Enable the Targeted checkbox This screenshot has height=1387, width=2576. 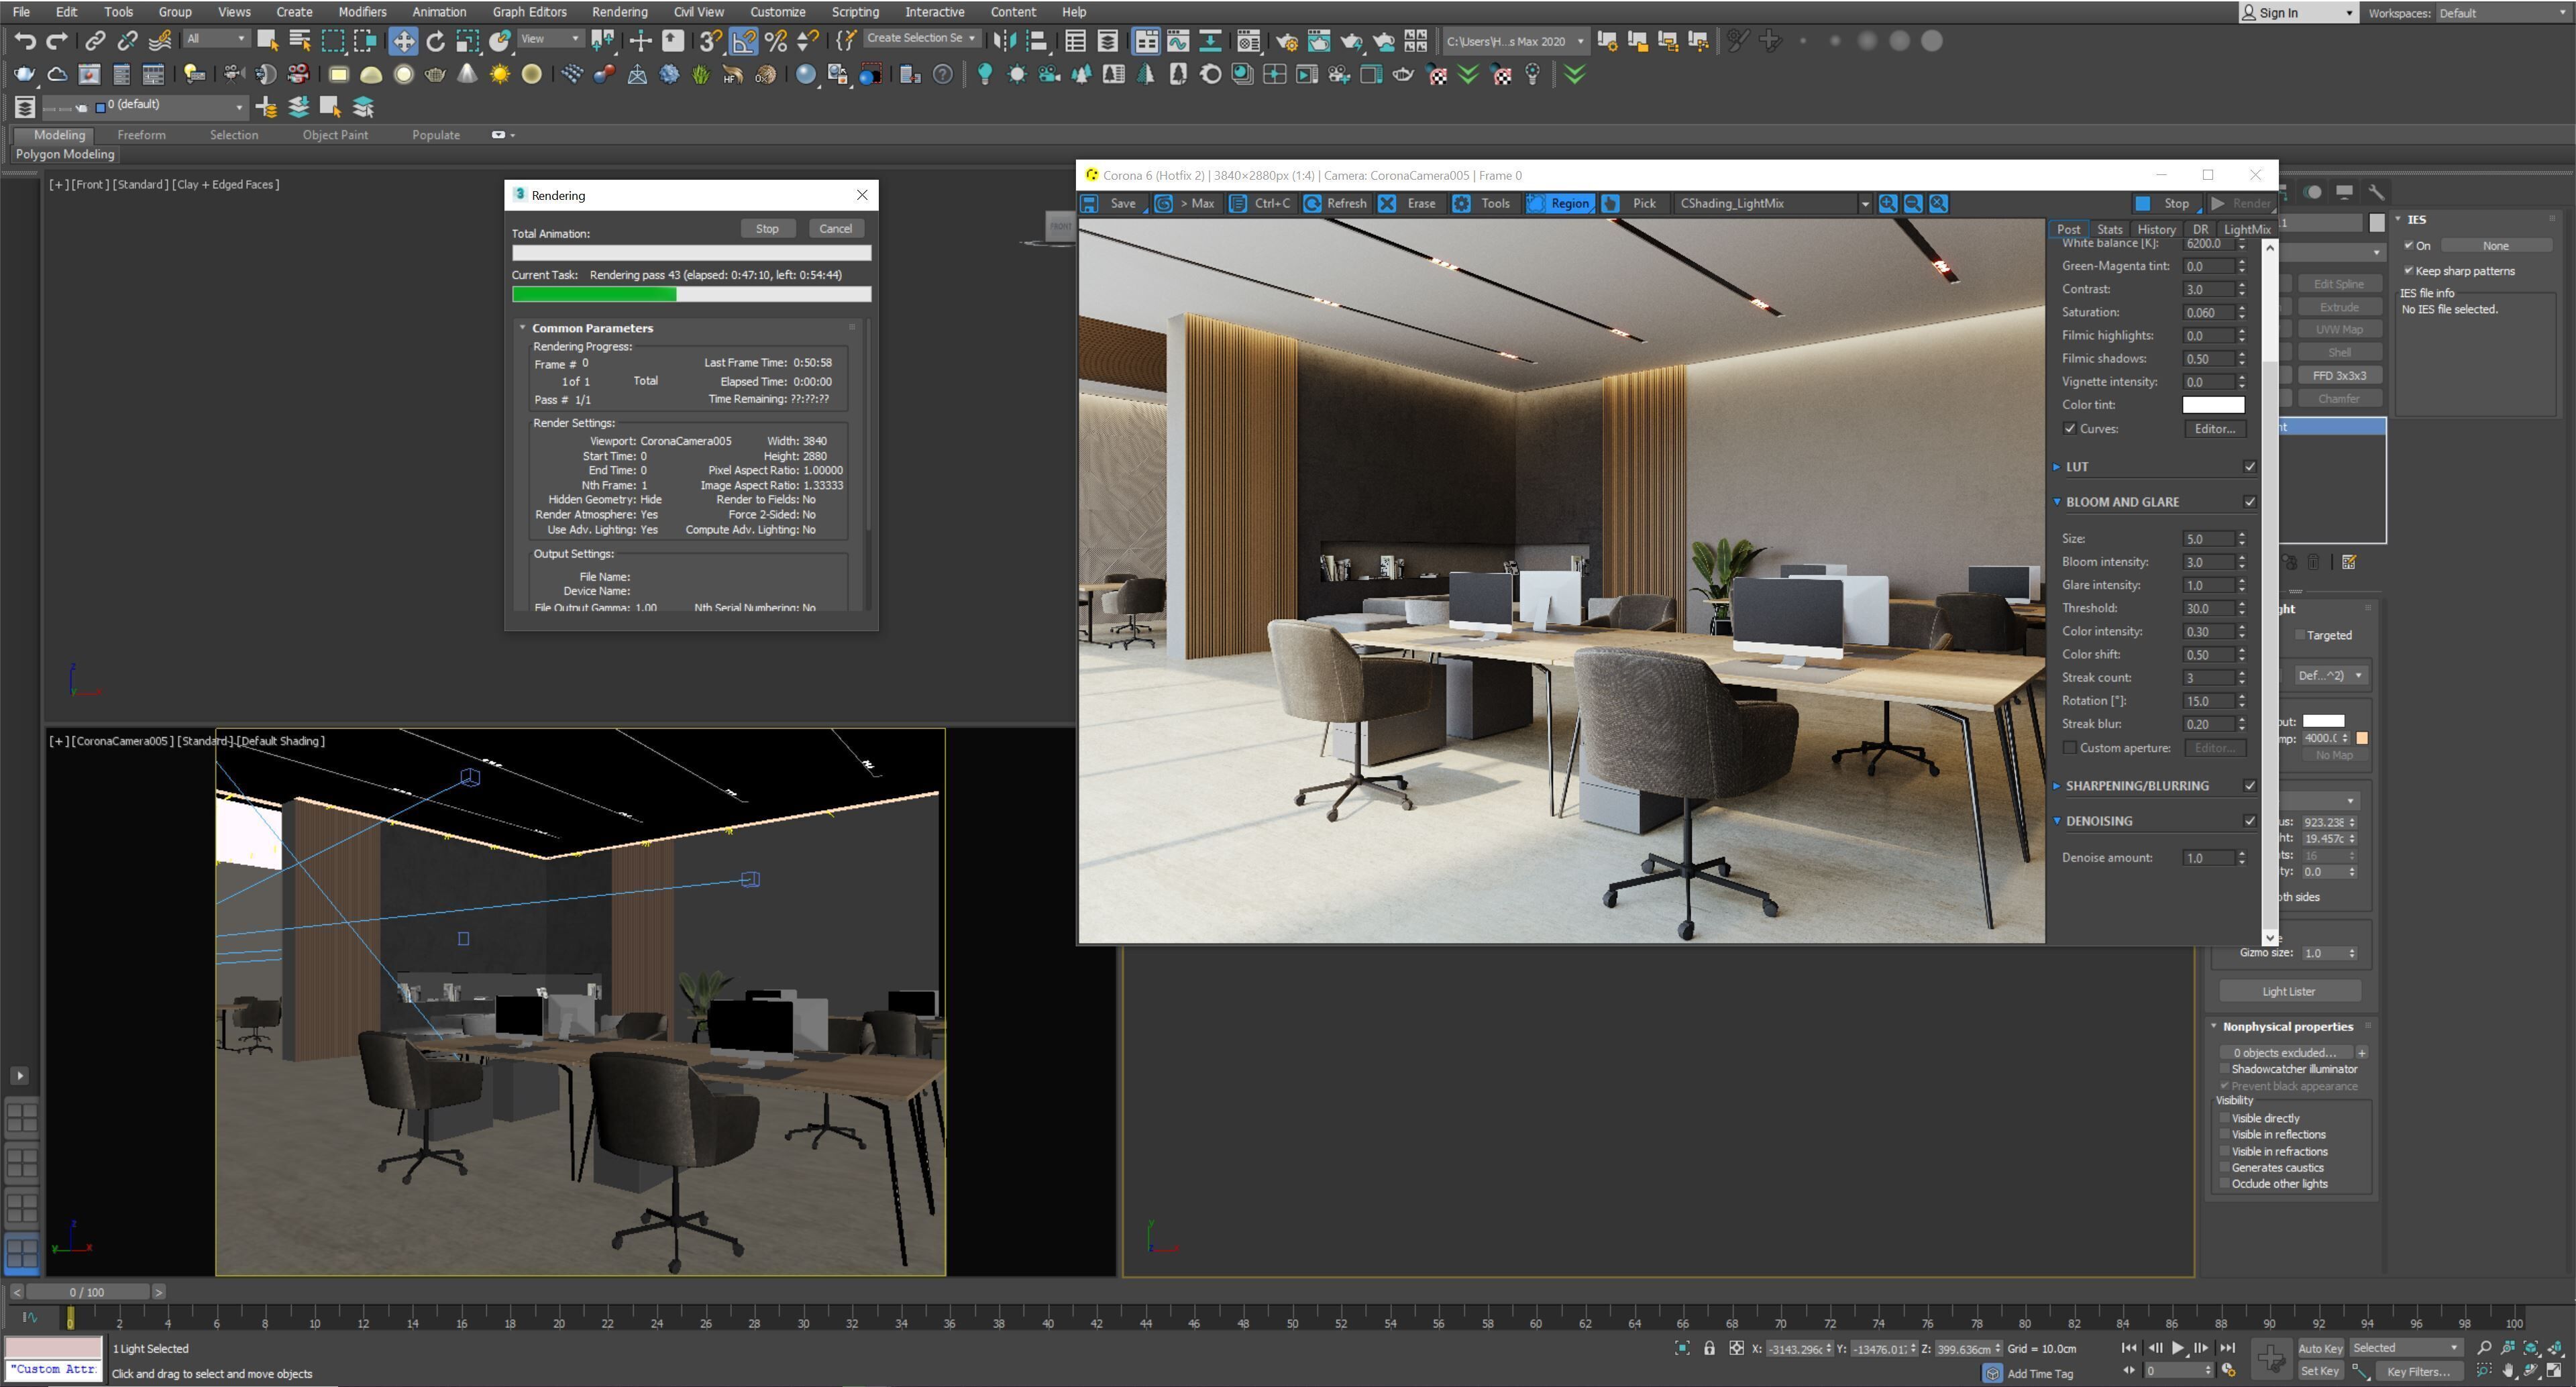[x=2300, y=635]
